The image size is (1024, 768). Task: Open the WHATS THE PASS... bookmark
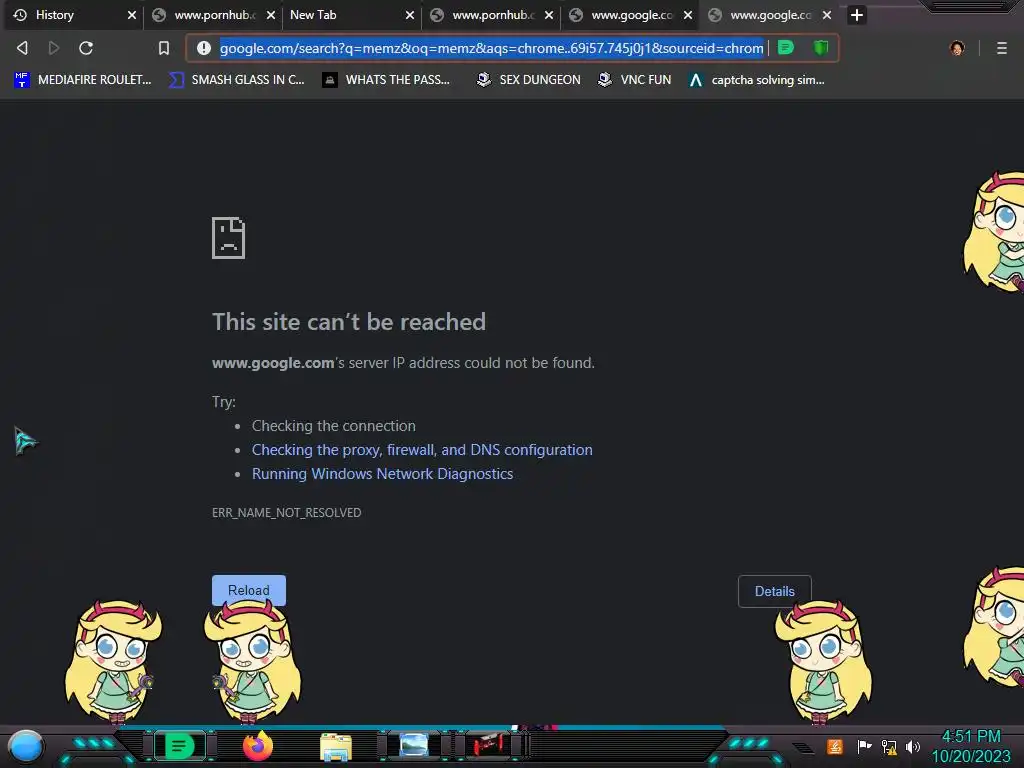coord(386,80)
